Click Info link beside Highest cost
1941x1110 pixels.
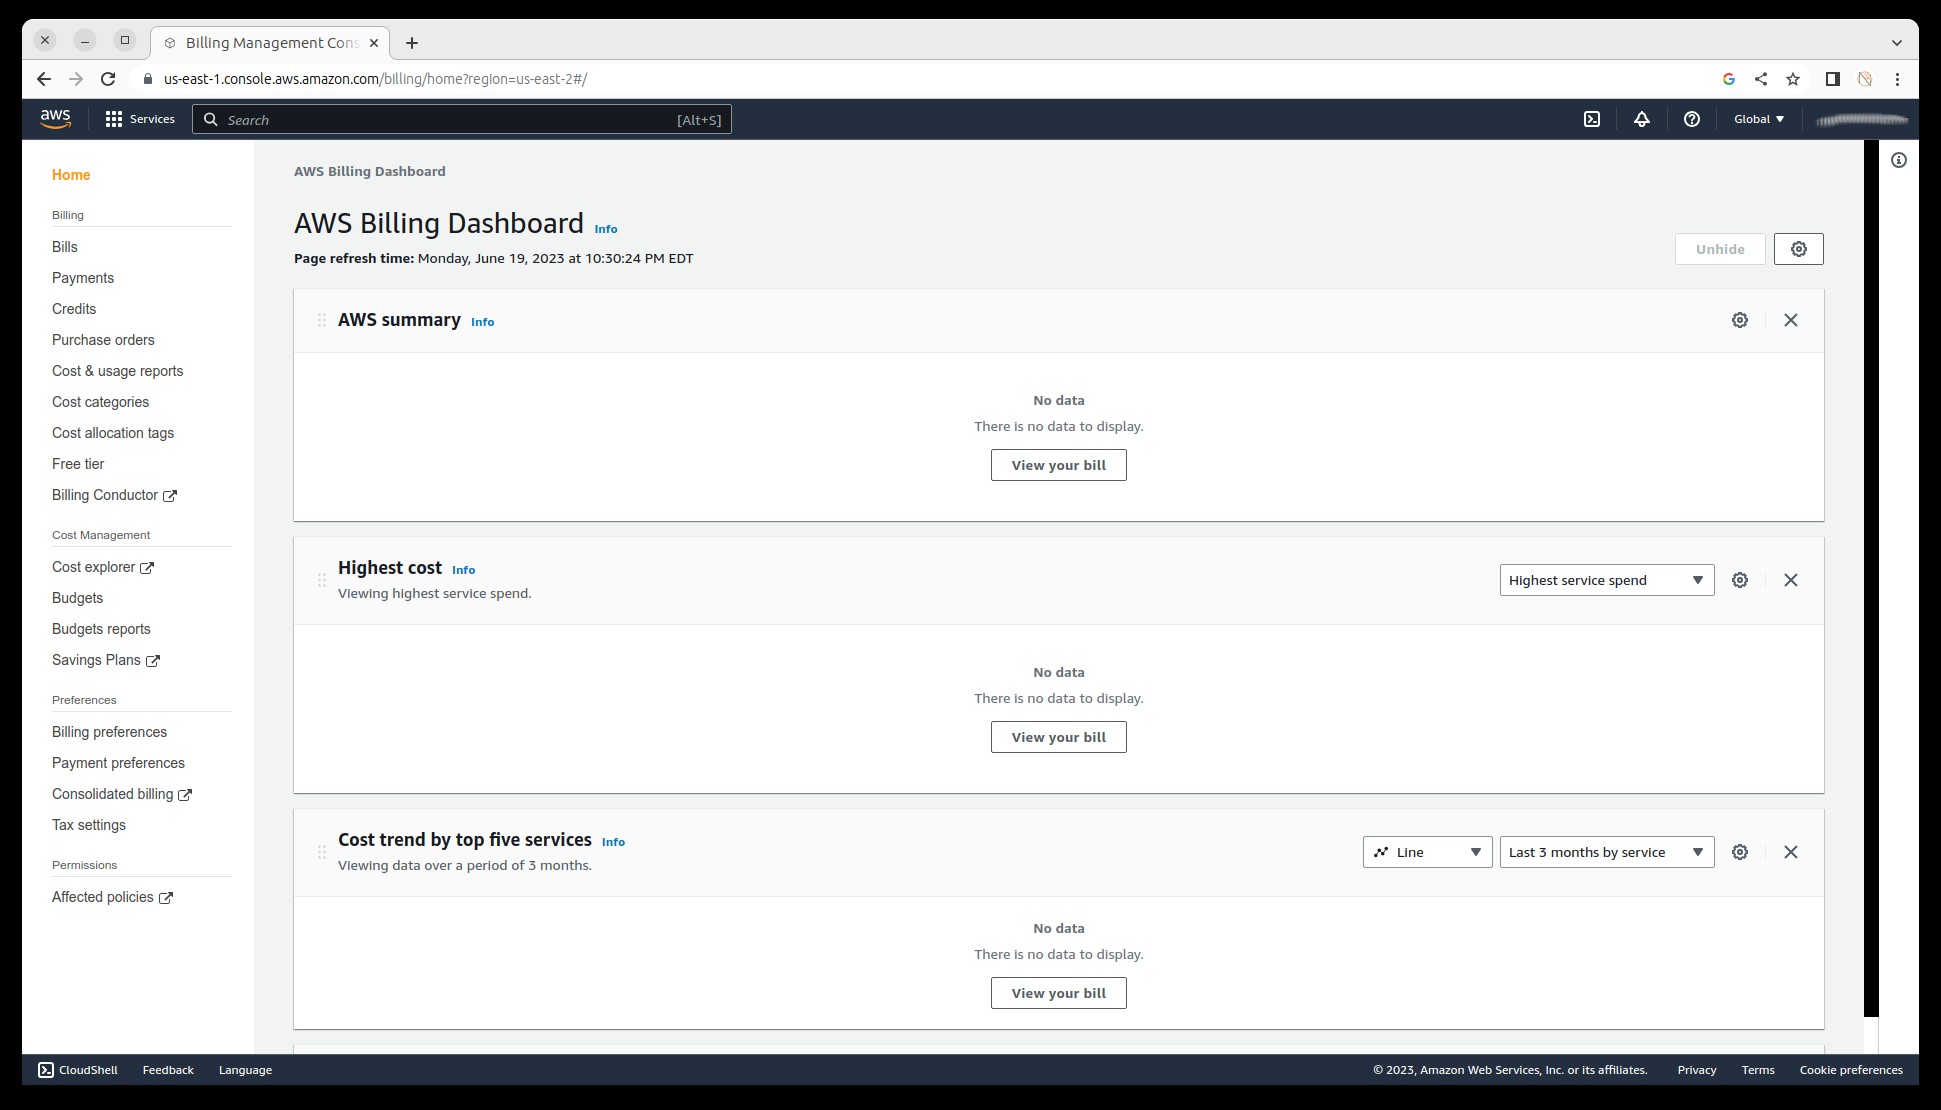(463, 570)
